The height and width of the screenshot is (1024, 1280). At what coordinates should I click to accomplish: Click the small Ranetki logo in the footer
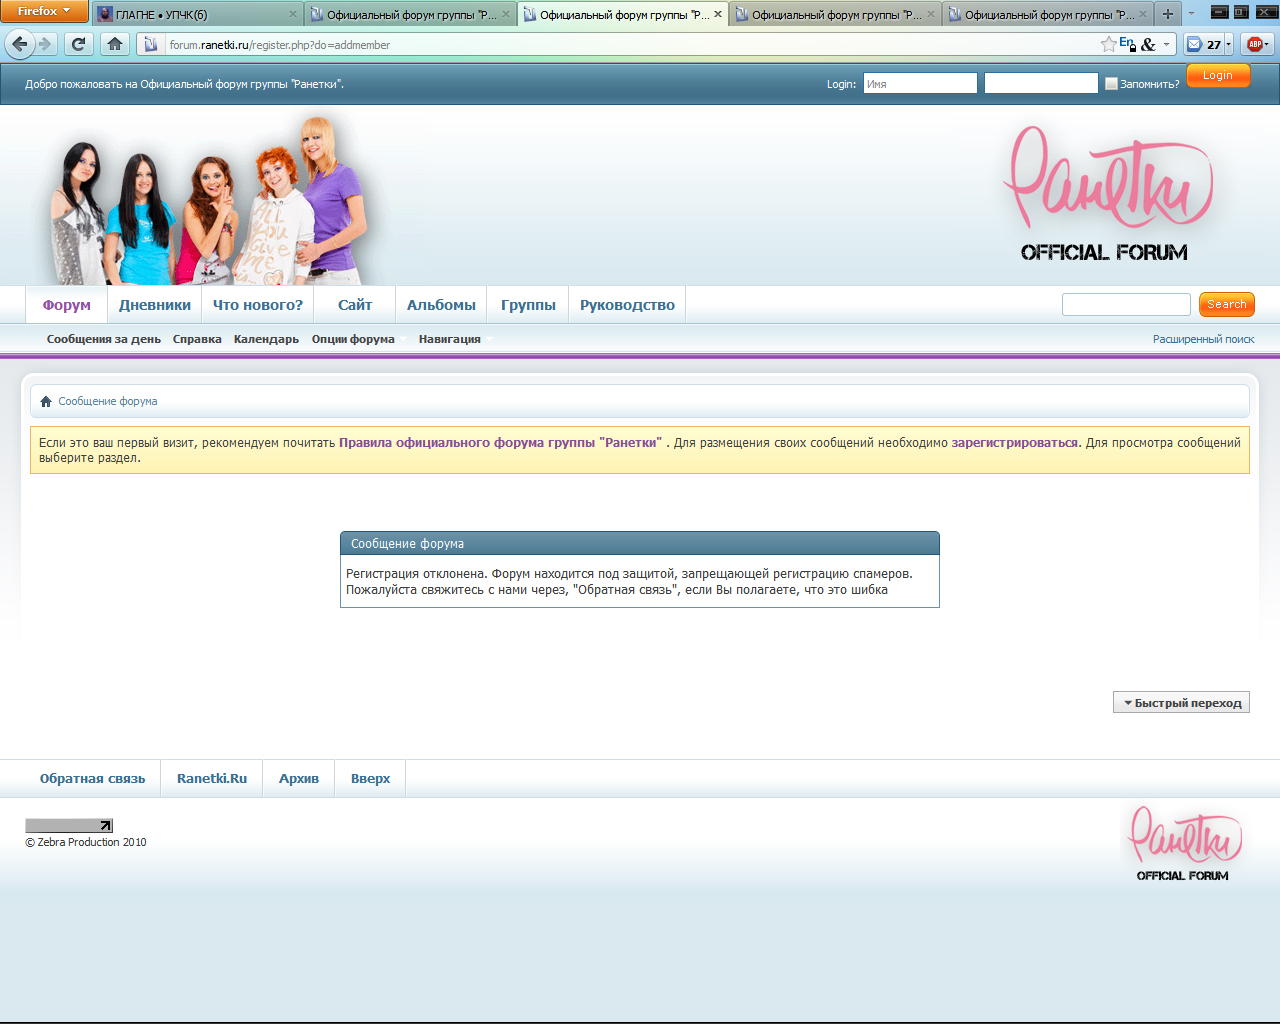[x=1184, y=844]
